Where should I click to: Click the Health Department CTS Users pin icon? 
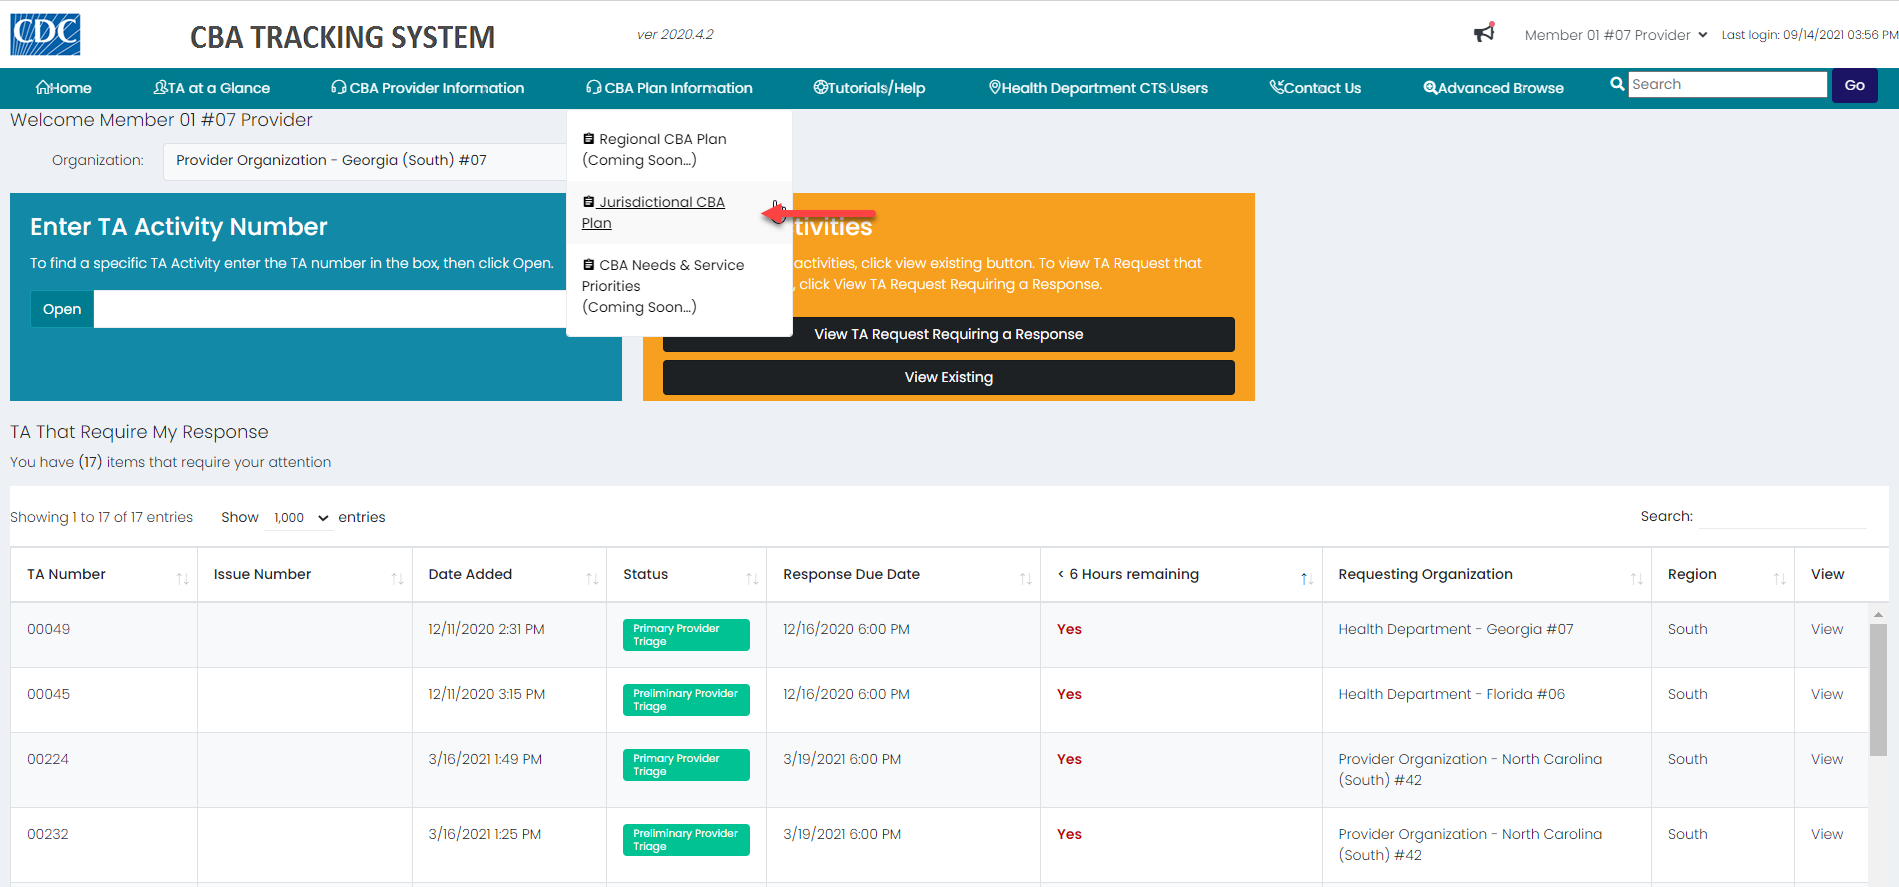click(995, 88)
